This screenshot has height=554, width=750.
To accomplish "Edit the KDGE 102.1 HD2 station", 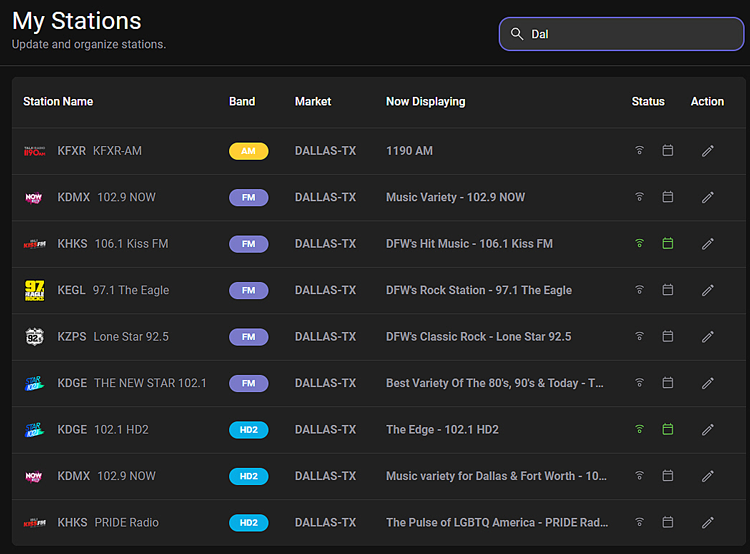I will click(707, 430).
